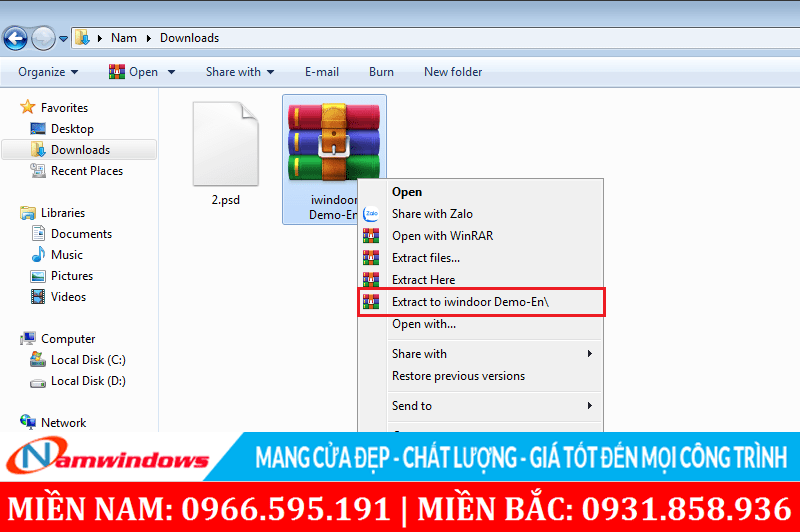Select Network in the navigation pane
This screenshot has height=532, width=800.
[x=63, y=422]
